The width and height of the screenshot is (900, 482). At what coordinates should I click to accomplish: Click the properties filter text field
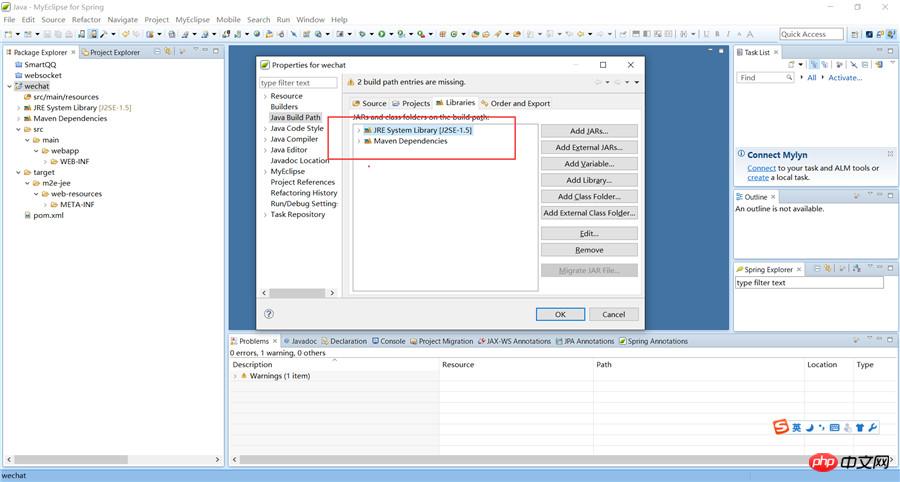(x=298, y=83)
